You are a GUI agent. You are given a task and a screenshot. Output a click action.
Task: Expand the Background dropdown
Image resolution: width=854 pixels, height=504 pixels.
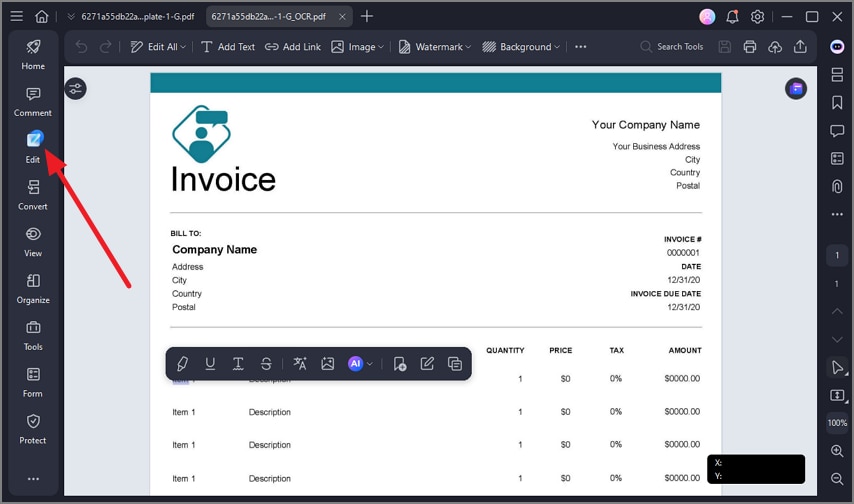point(557,47)
